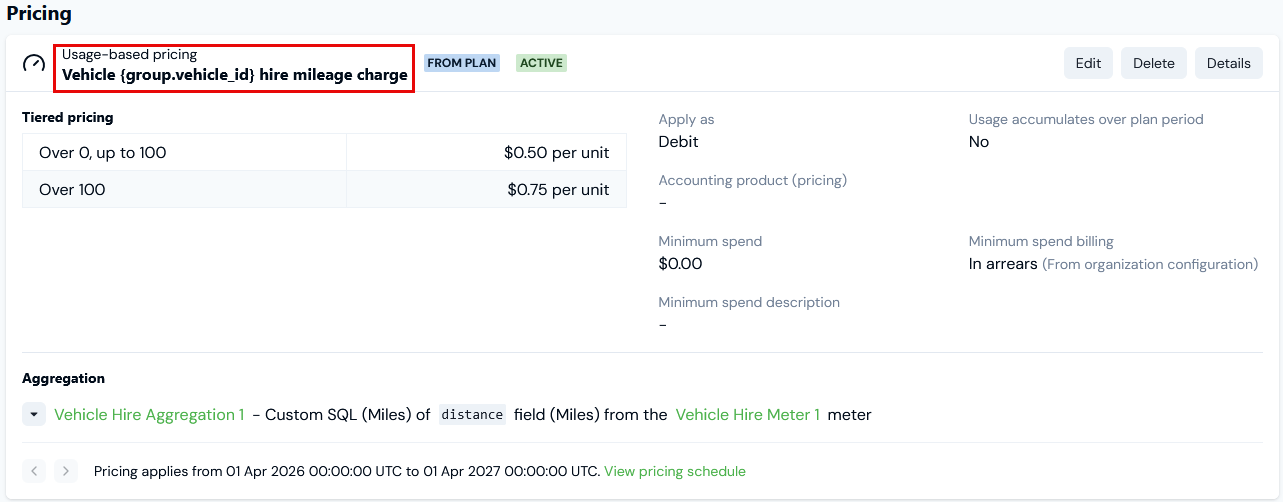Click the "Tiered pricing" heading

[x=68, y=117]
